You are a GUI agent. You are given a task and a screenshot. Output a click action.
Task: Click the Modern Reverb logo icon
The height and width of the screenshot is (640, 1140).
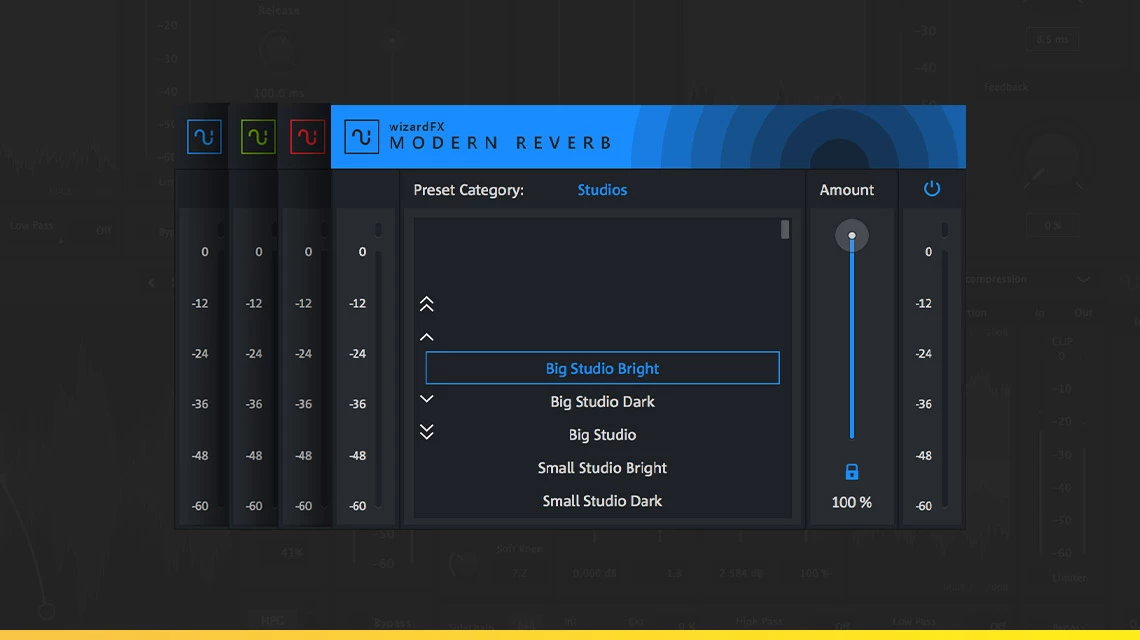click(x=361, y=137)
